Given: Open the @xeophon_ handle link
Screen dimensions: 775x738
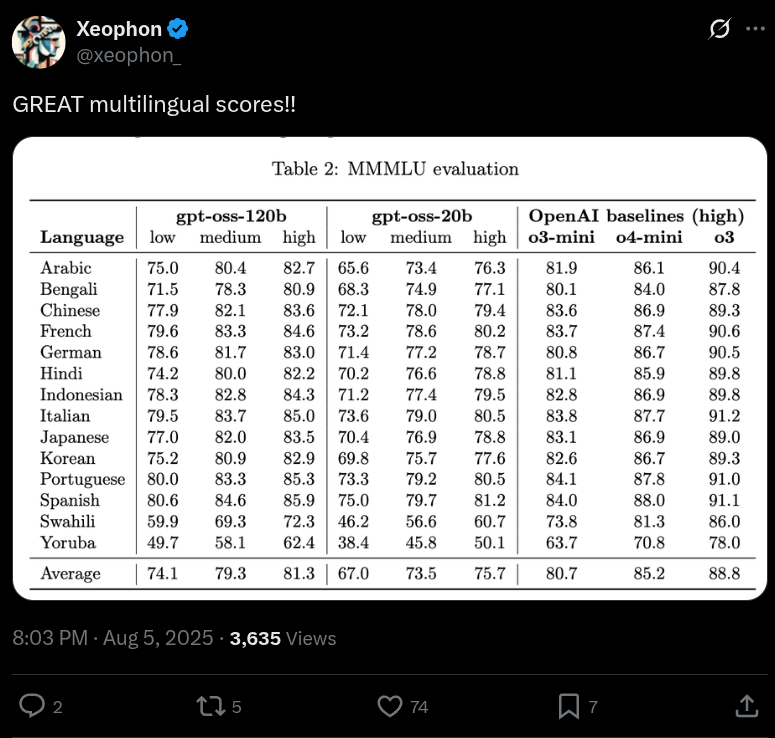Looking at the screenshot, I should (x=129, y=57).
